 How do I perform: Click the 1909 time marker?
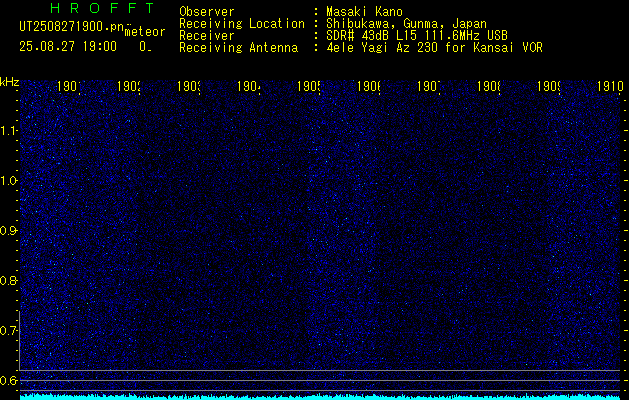point(549,86)
